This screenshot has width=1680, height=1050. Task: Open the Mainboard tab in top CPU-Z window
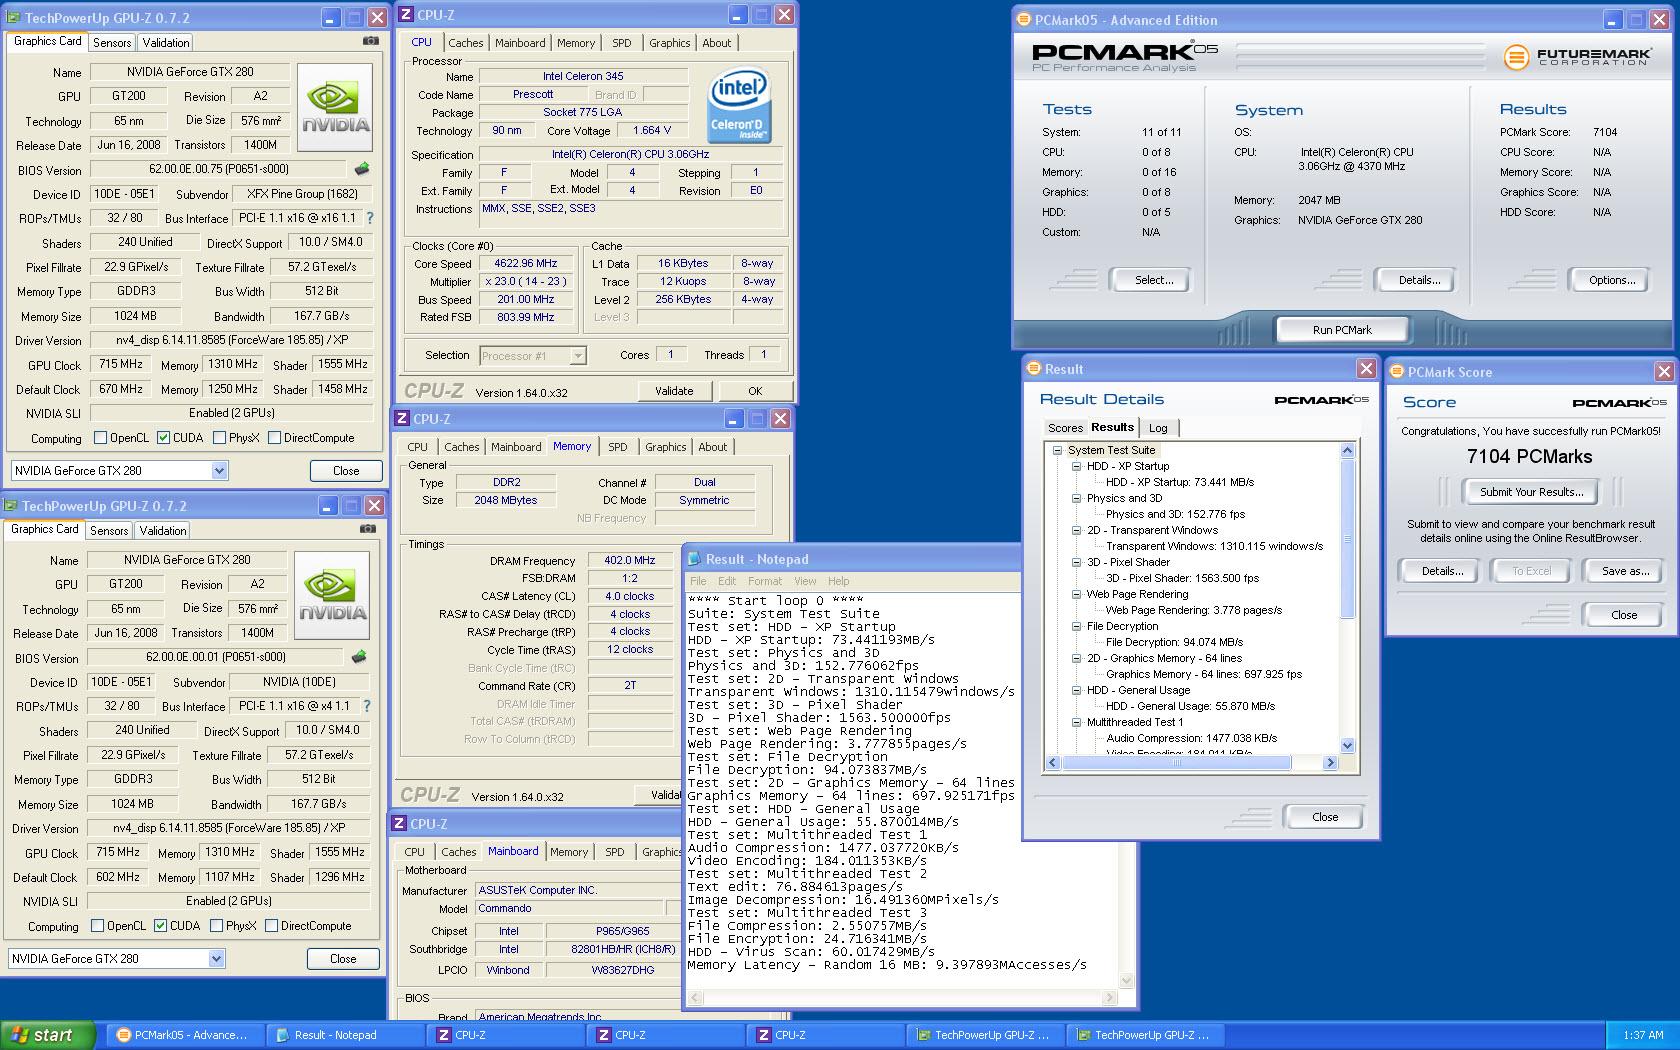coord(520,43)
